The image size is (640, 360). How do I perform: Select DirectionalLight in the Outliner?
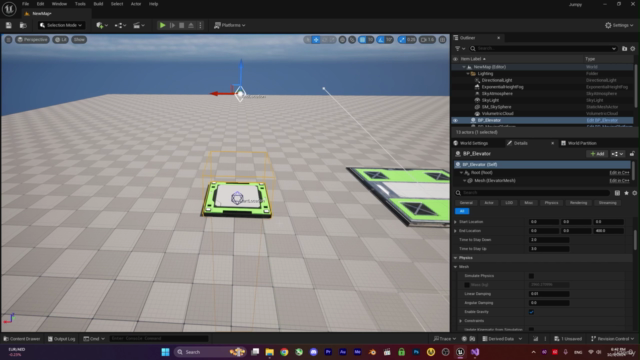[497, 80]
